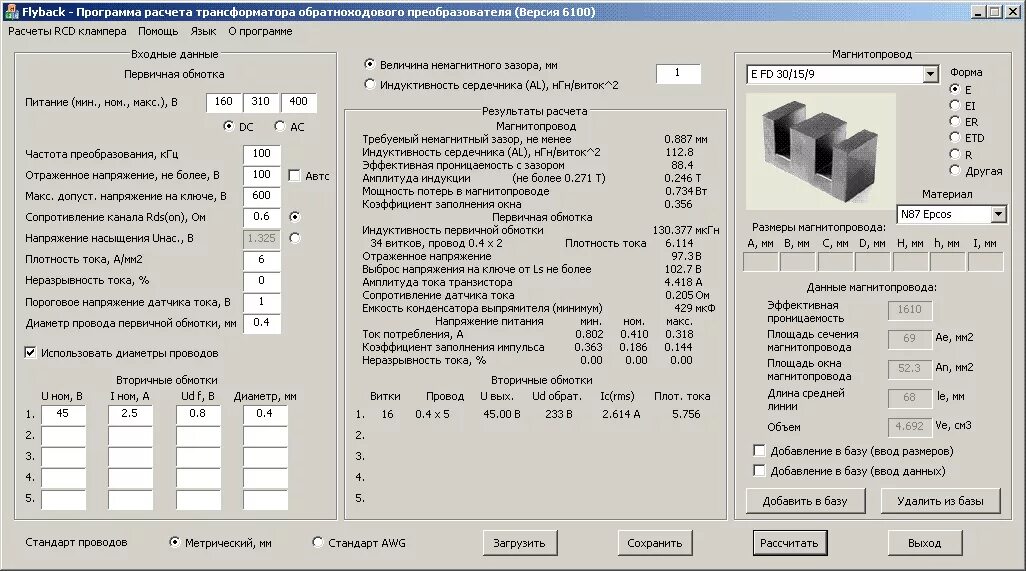Open the Расчеты RCD клампера menu
The image size is (1026, 571).
tap(67, 31)
